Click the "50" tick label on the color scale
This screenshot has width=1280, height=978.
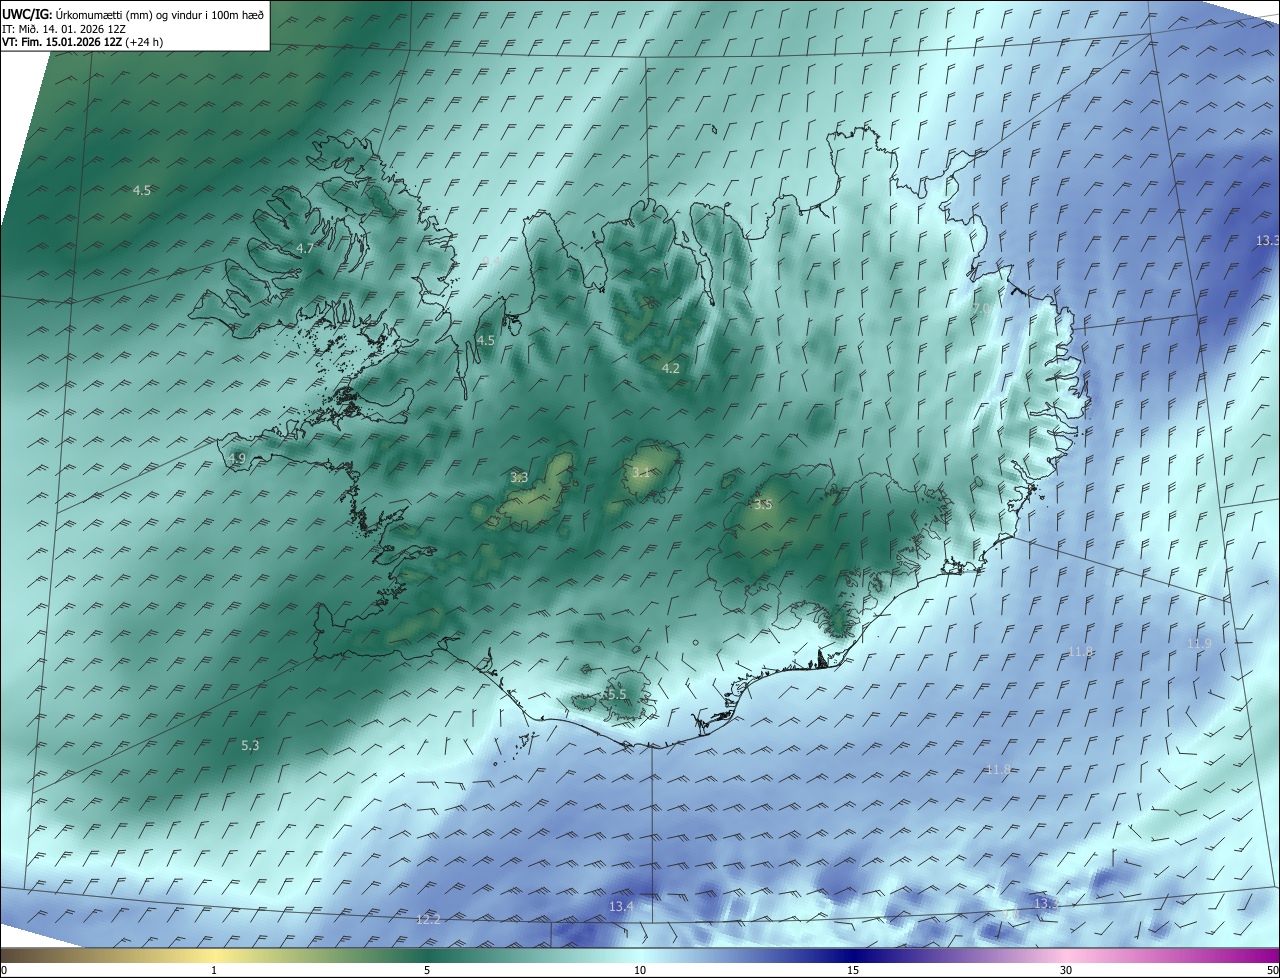[1272, 970]
